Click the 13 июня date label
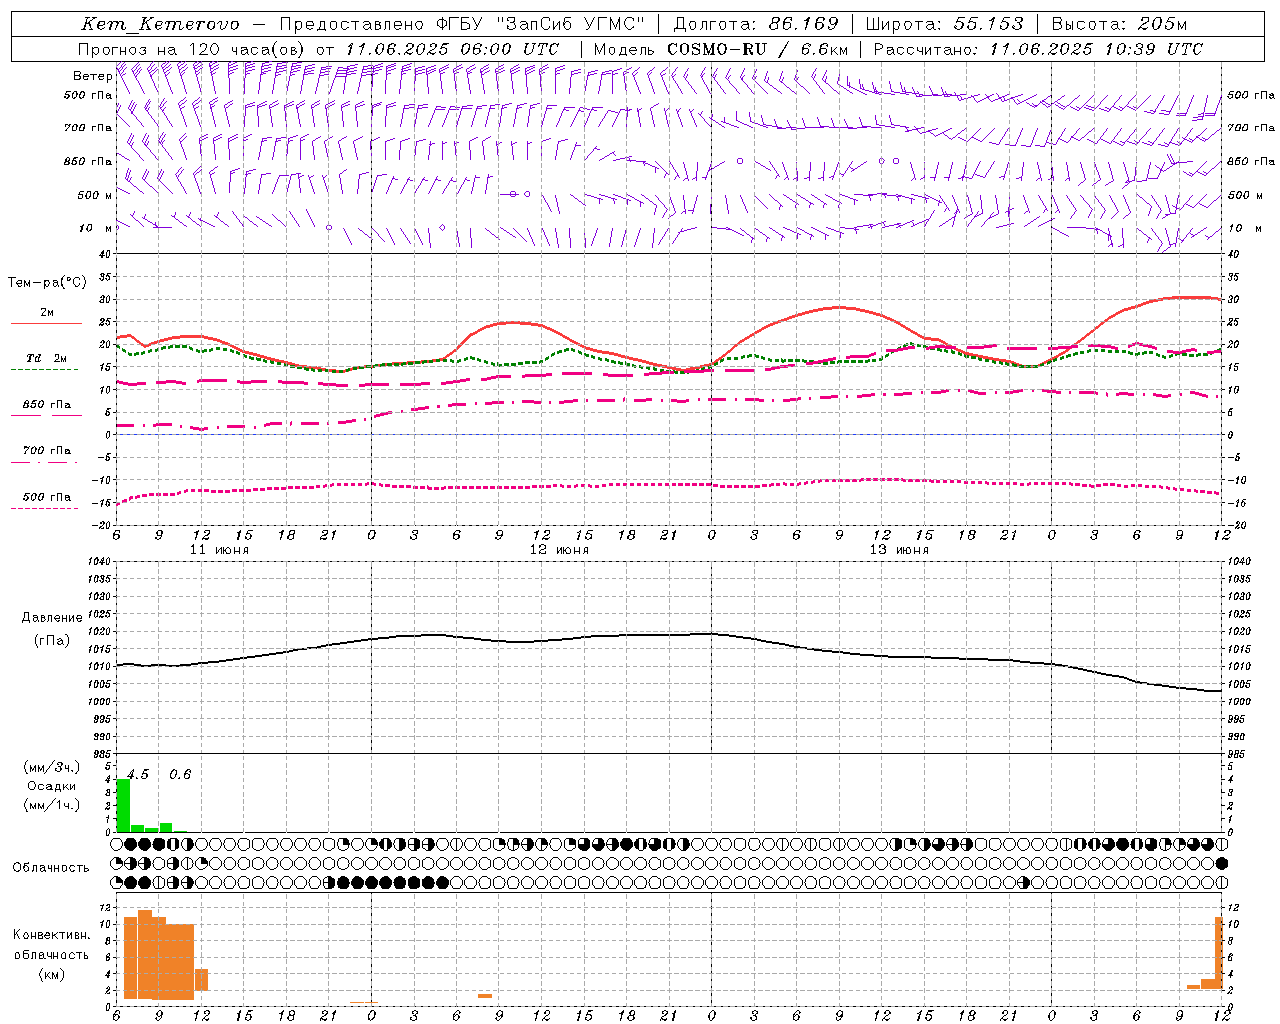Viewport: 1280px width, 1024px height. point(899,550)
